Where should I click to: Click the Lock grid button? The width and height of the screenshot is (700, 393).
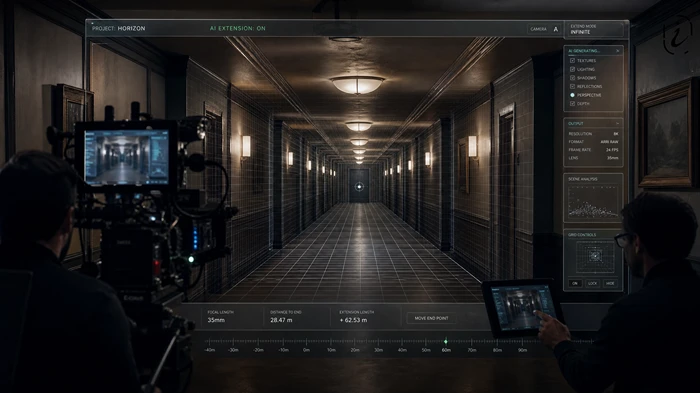592,283
